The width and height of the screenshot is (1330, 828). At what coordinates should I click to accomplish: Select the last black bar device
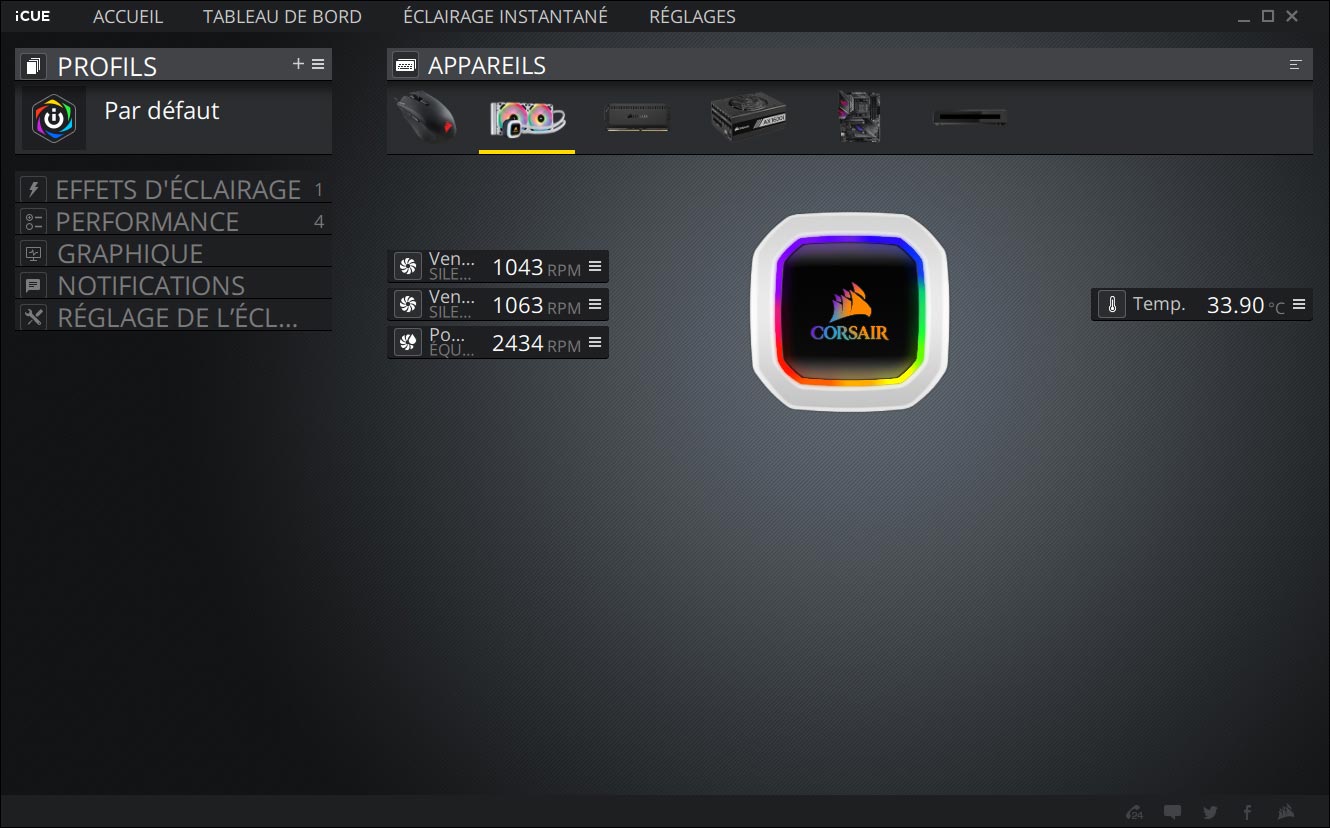point(969,118)
